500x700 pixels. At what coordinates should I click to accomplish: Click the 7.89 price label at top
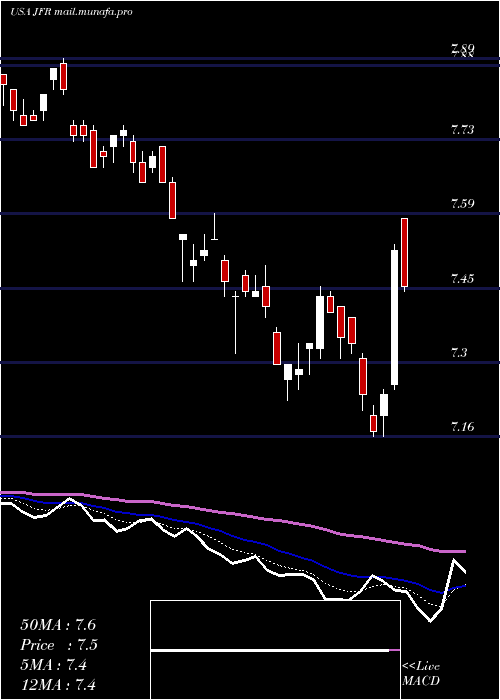click(462, 49)
